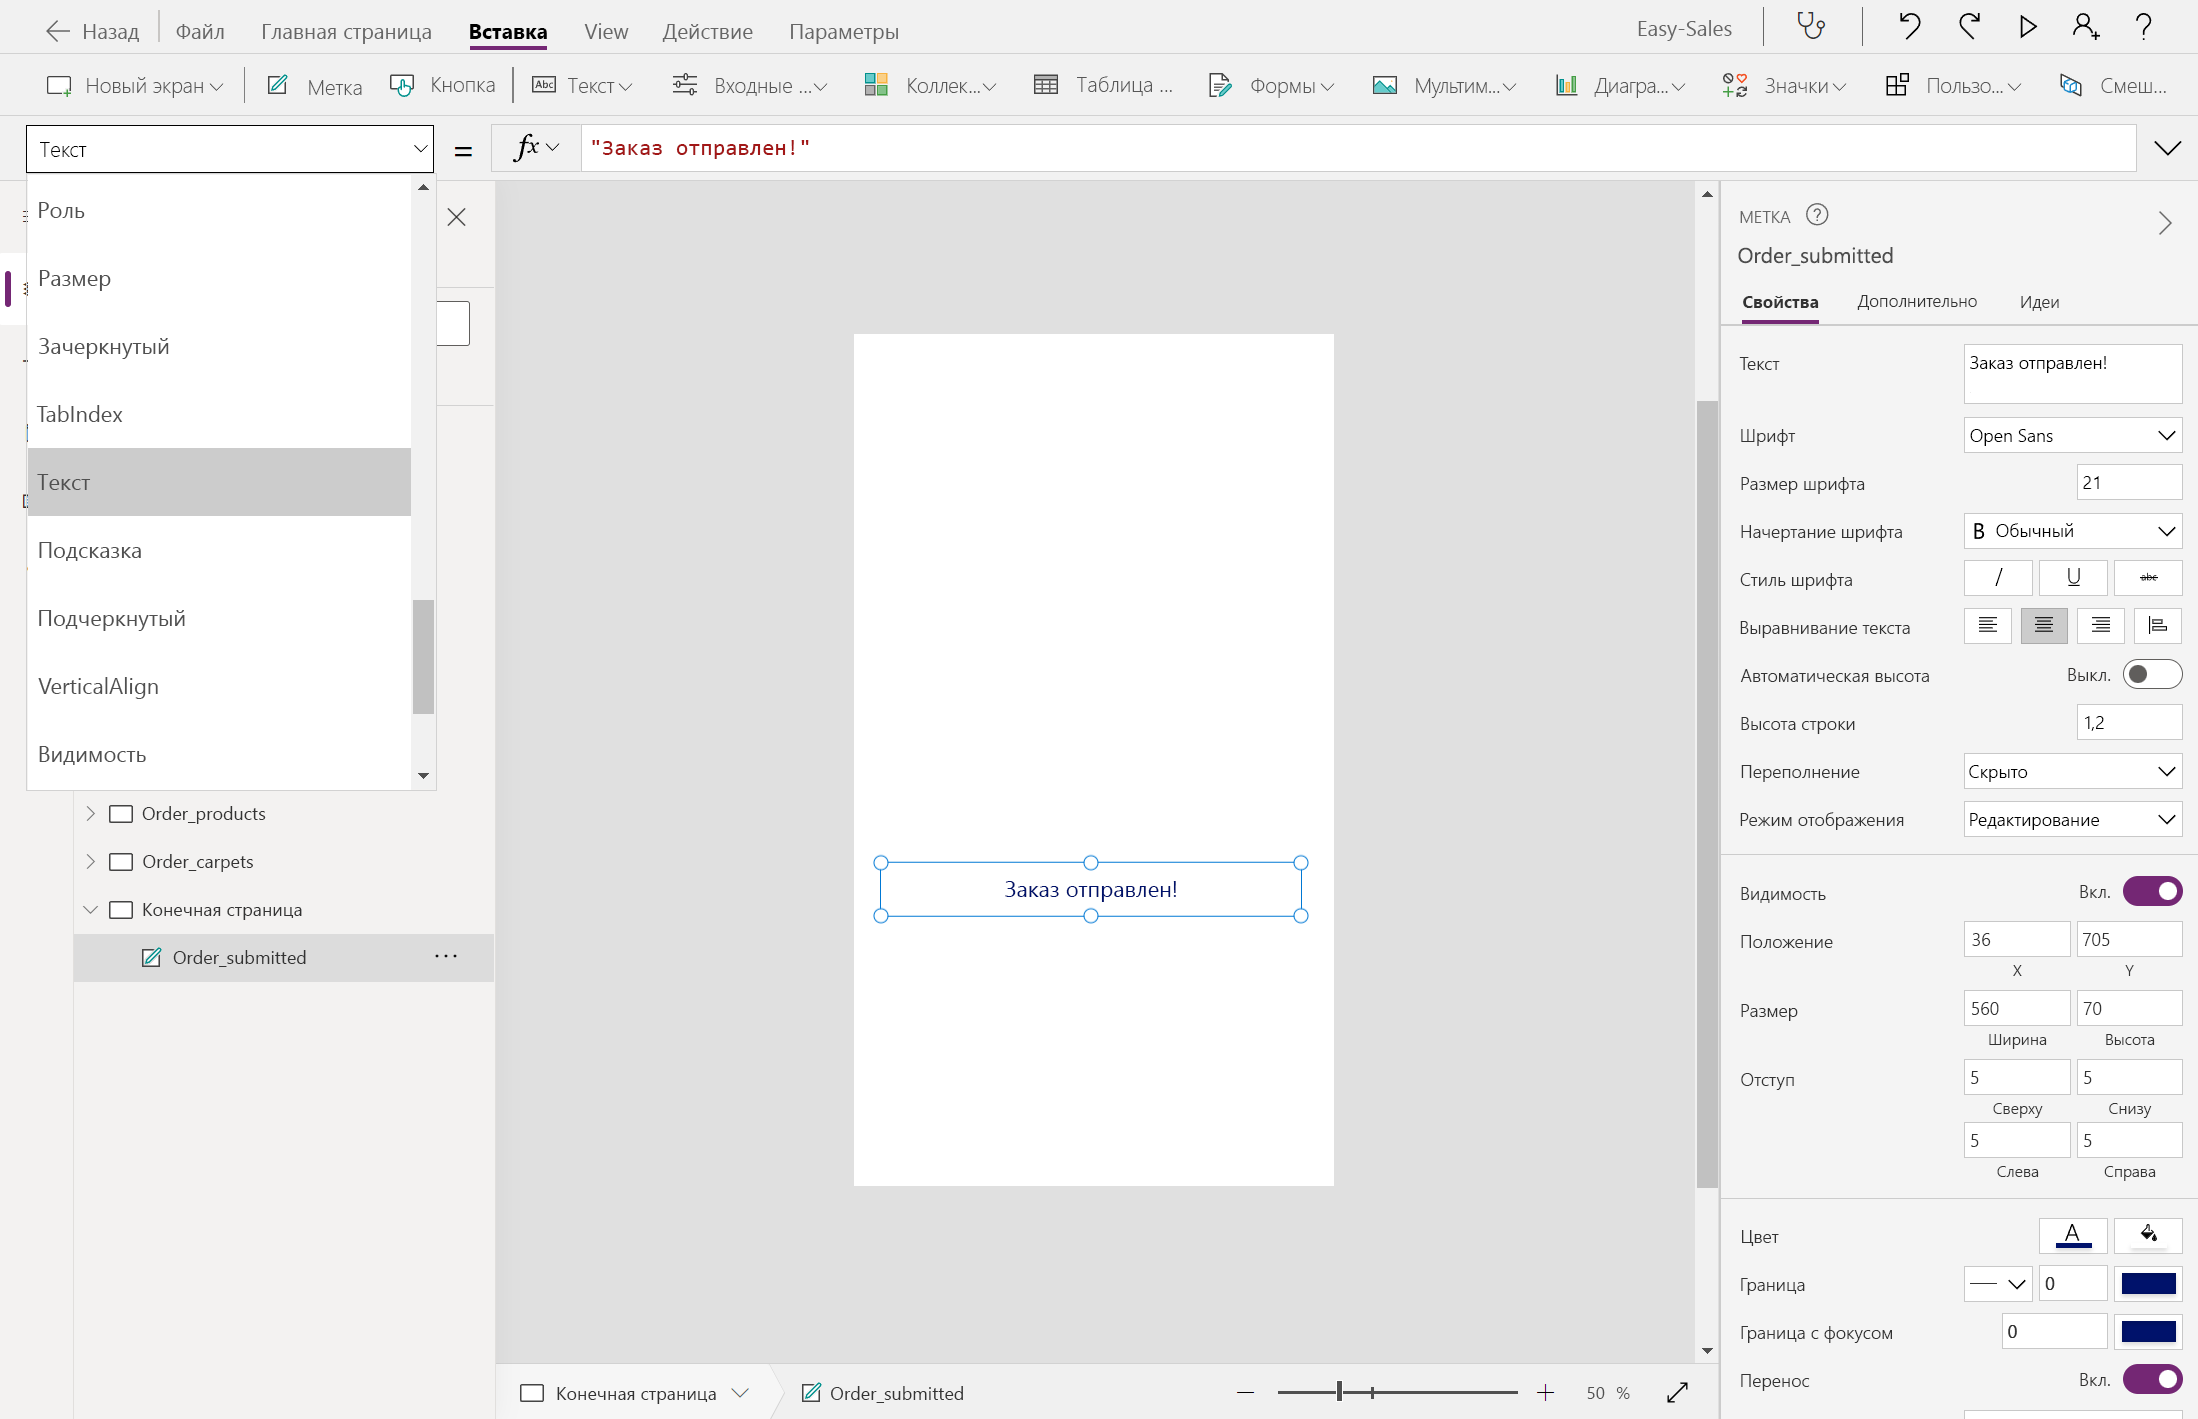Click the fill color bucket icon
Screen dimensions: 2198x1419
[2148, 1235]
